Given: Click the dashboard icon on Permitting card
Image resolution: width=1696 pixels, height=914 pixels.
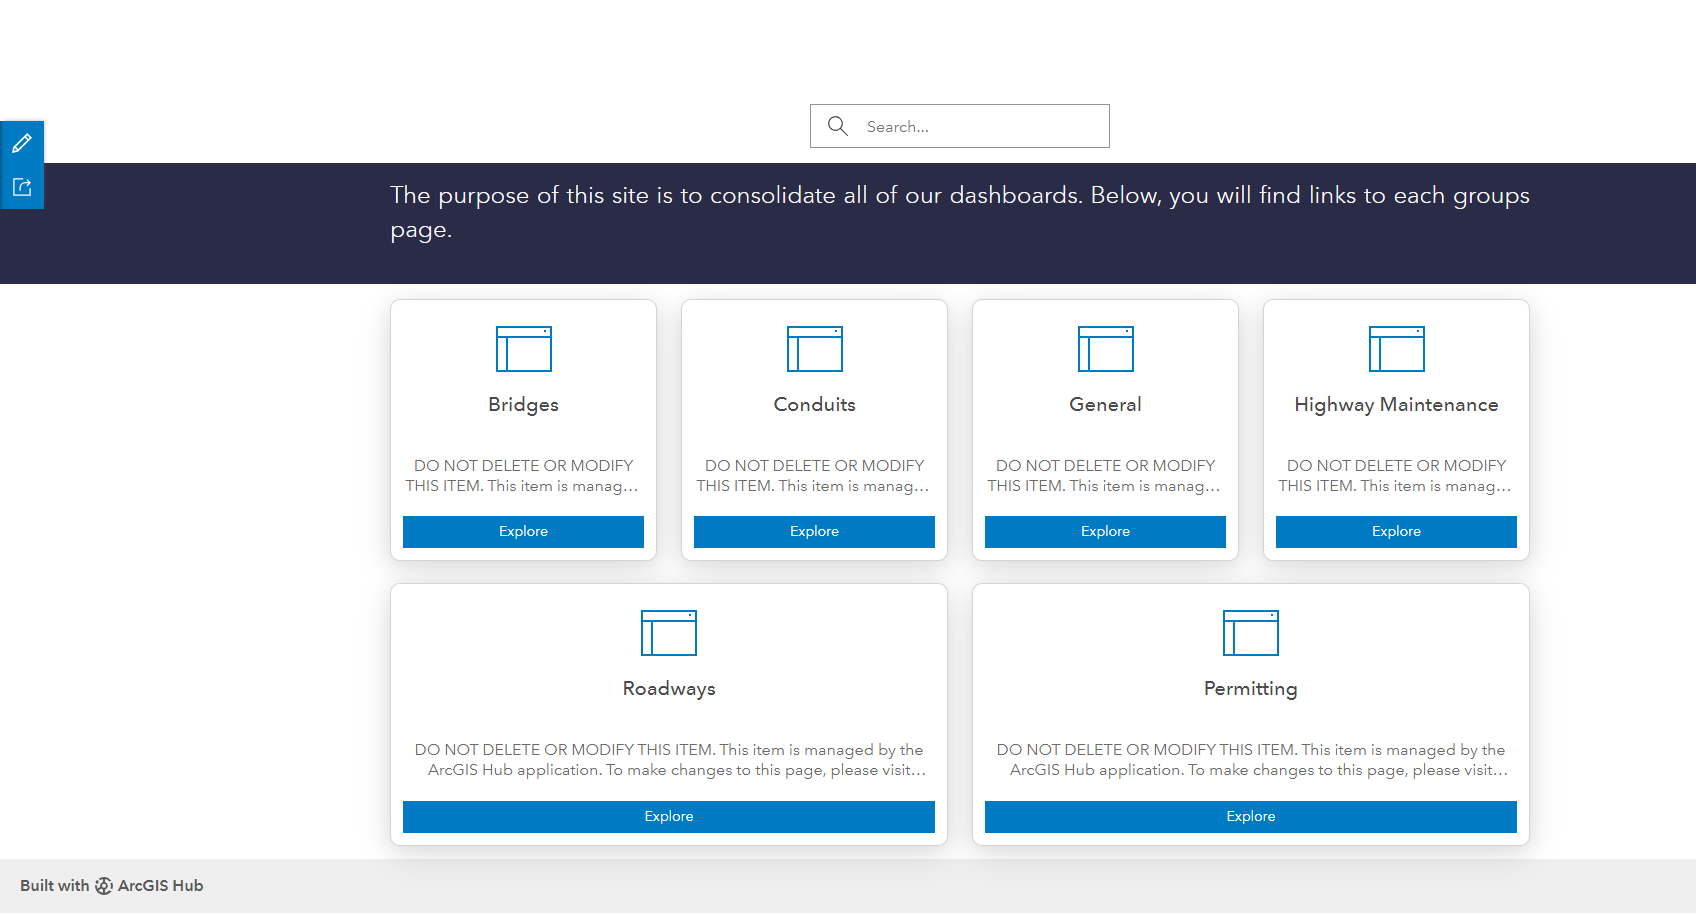Looking at the screenshot, I should [1250, 633].
